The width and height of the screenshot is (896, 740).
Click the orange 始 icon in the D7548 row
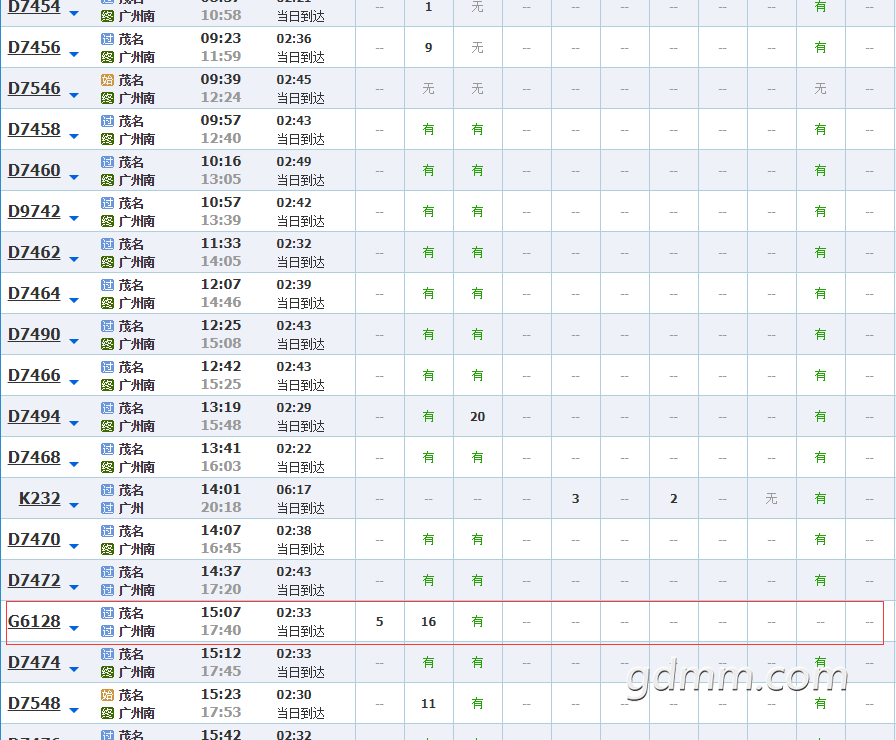point(107,695)
